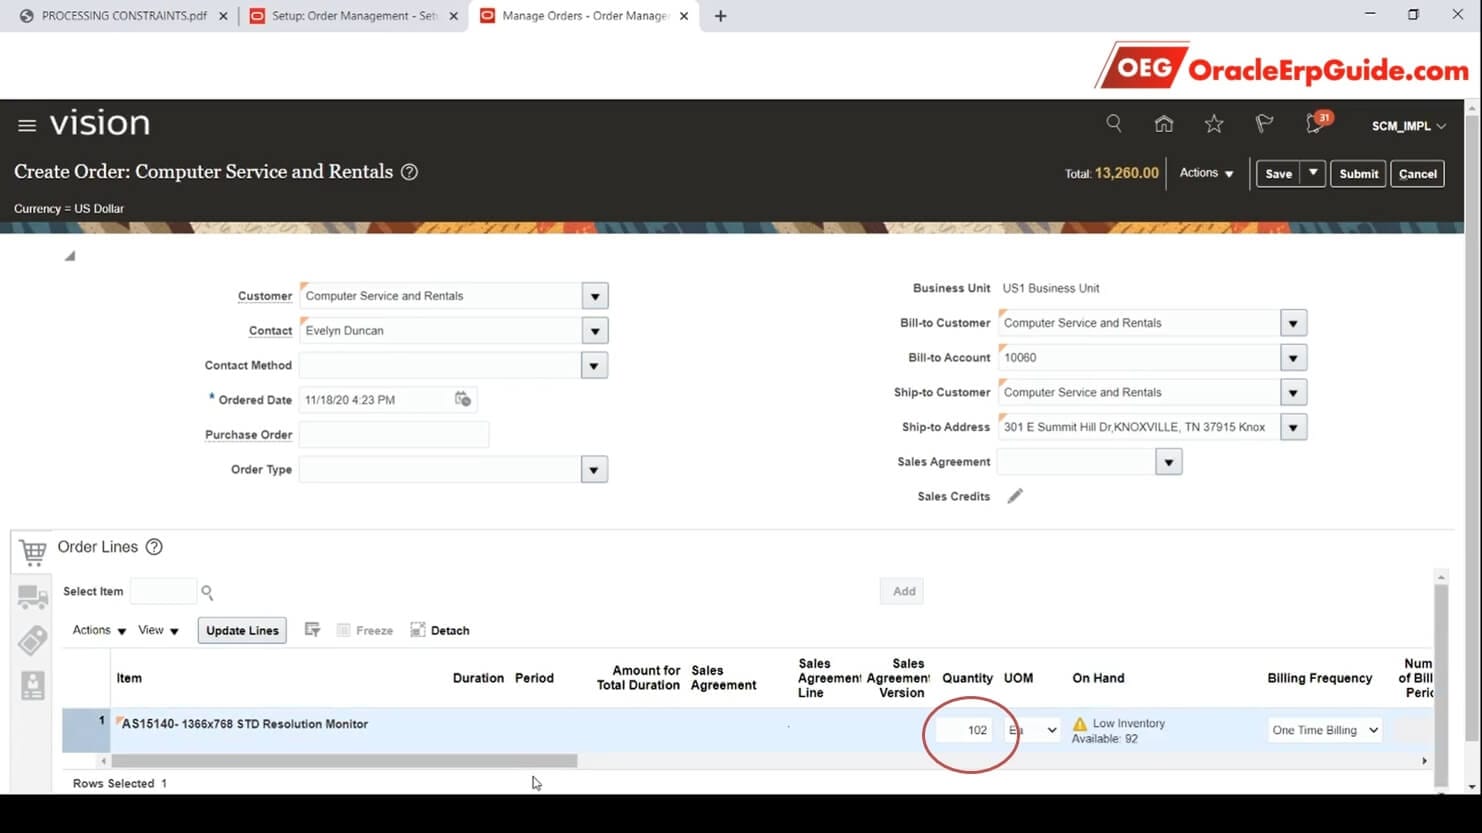Expand the Customer dropdown arrow
Viewport: 1482px width, 833px height.
tap(595, 296)
